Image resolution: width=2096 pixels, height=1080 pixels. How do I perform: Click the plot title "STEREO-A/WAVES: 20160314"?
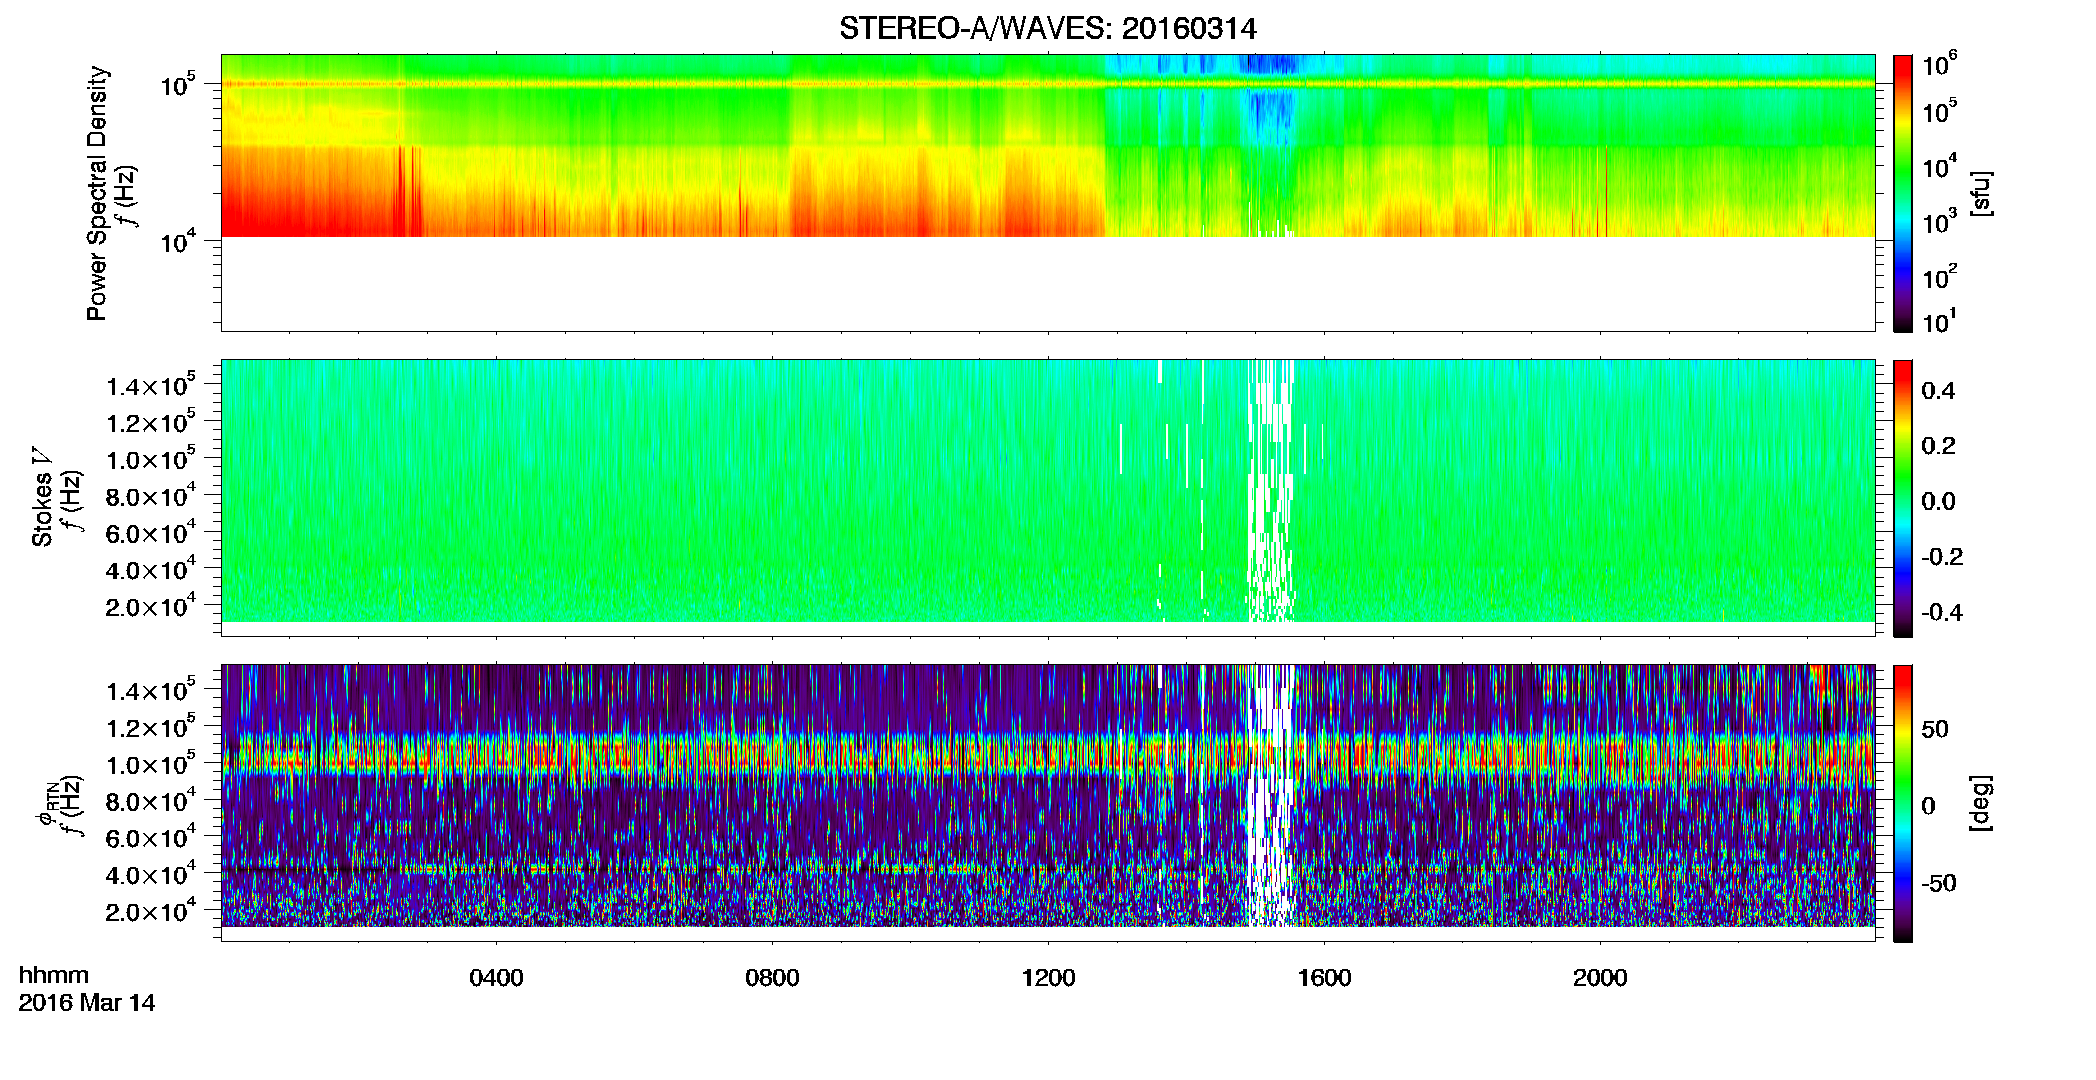pos(1047,28)
